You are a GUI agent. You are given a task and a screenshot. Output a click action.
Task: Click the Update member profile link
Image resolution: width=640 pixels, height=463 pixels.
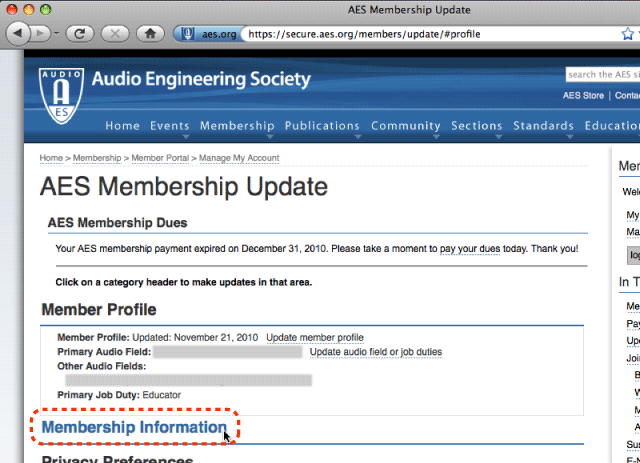click(315, 338)
